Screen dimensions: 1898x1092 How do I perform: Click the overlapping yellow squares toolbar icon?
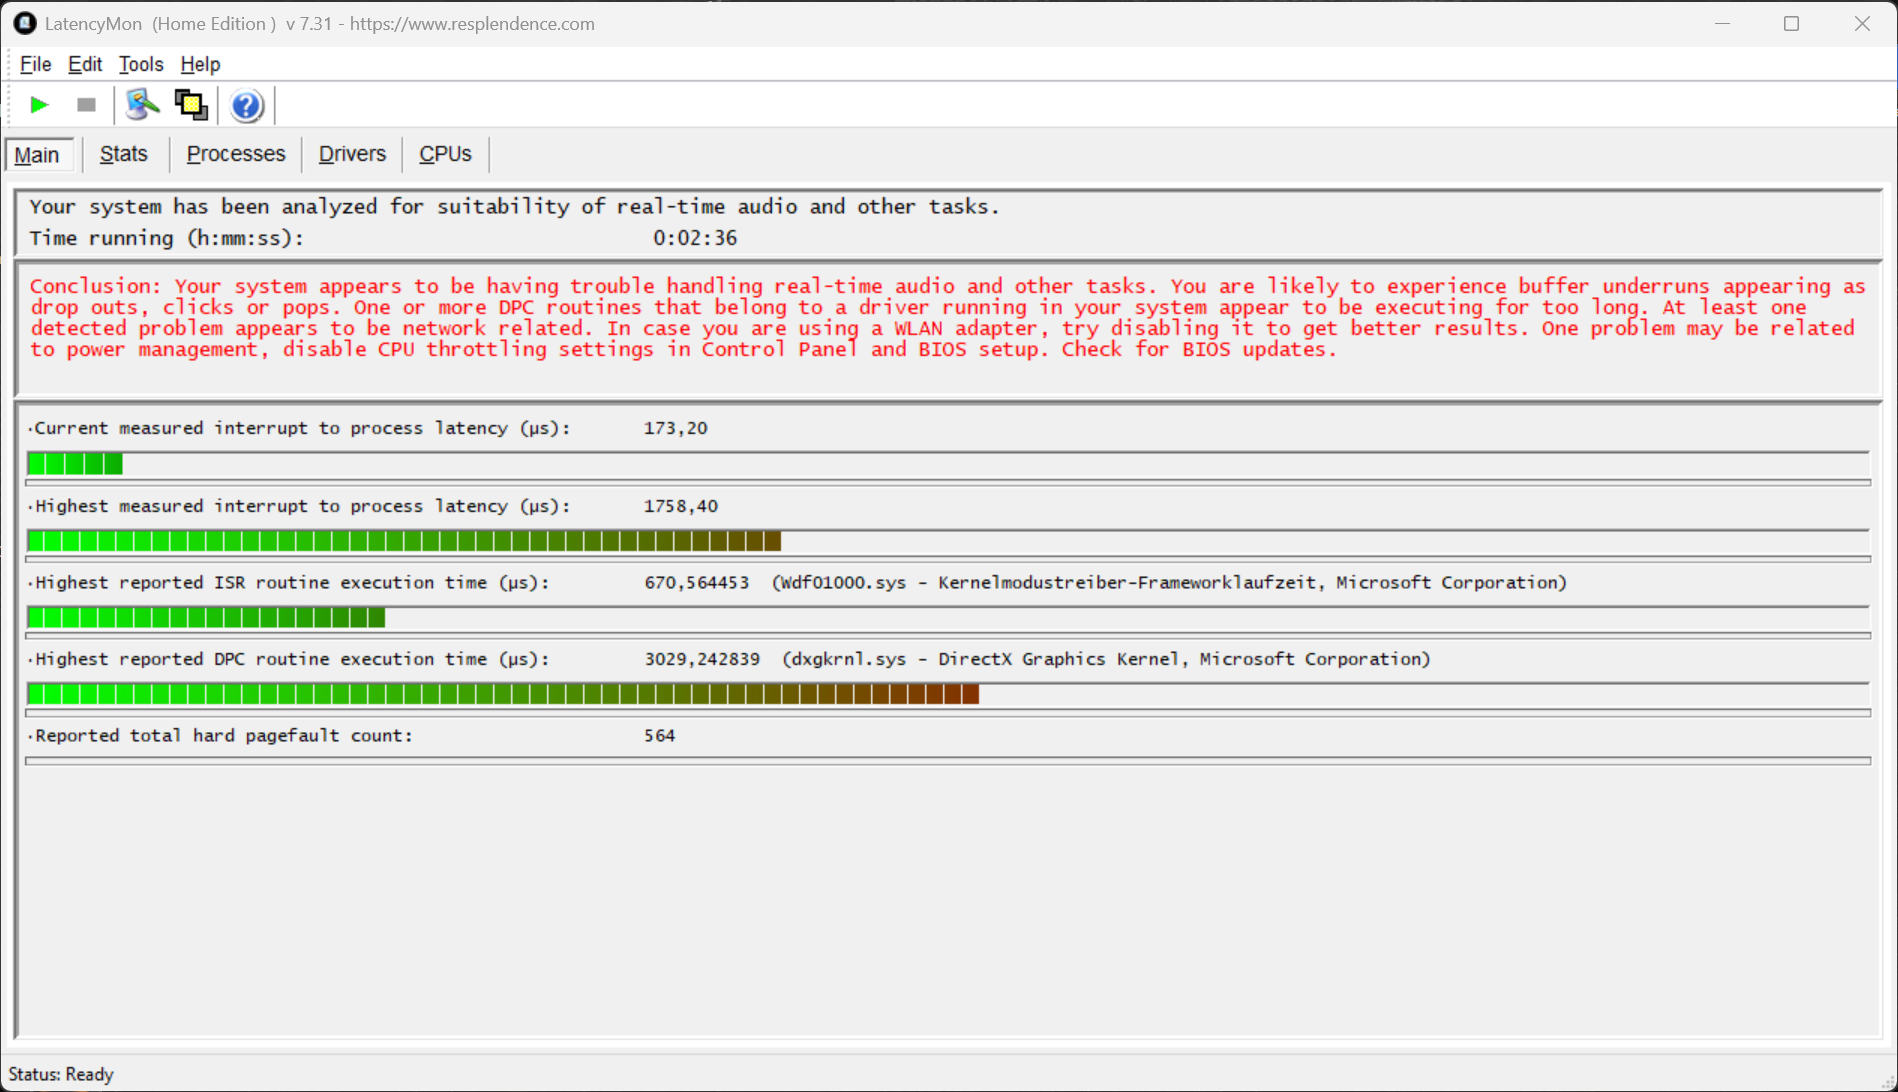pos(190,105)
